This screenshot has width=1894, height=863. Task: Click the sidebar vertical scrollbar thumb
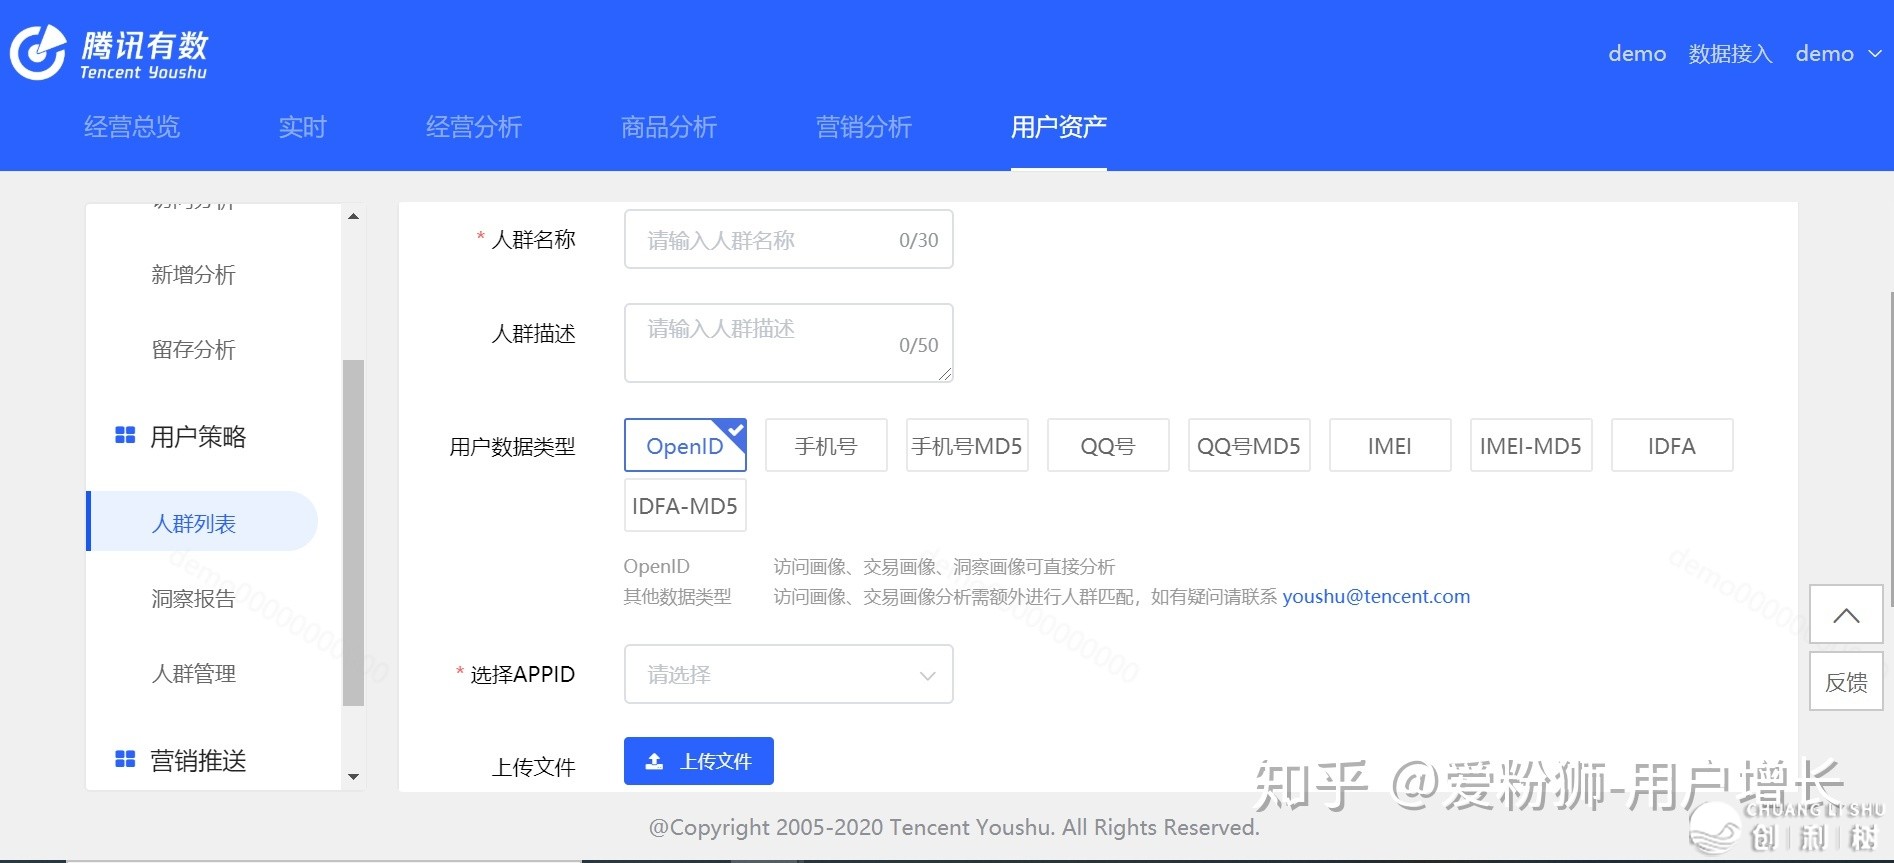[353, 532]
